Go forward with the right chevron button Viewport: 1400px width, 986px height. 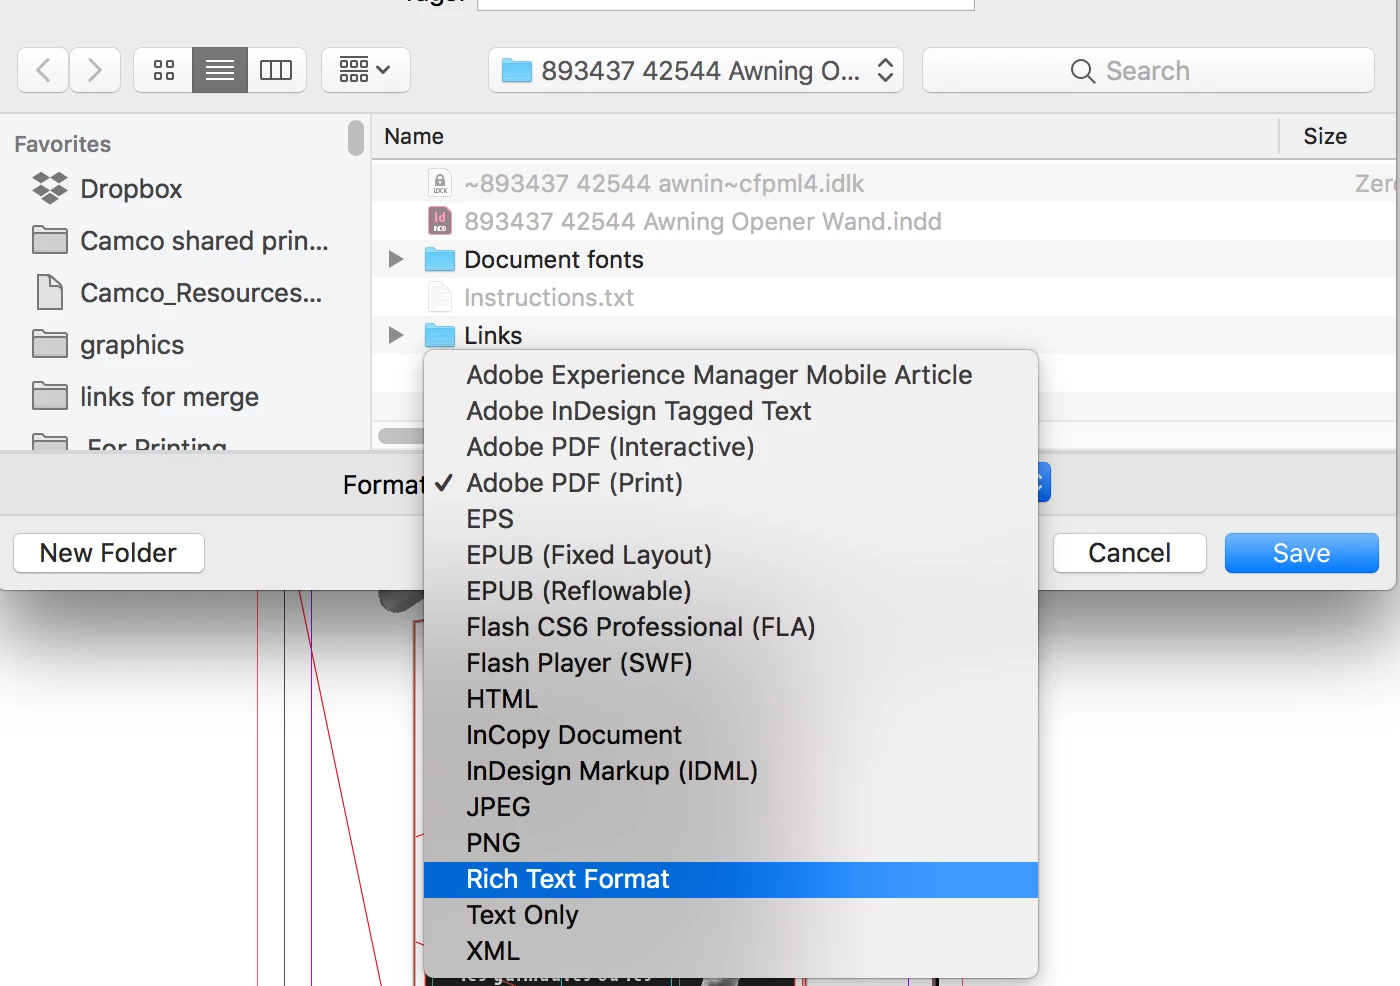point(95,70)
